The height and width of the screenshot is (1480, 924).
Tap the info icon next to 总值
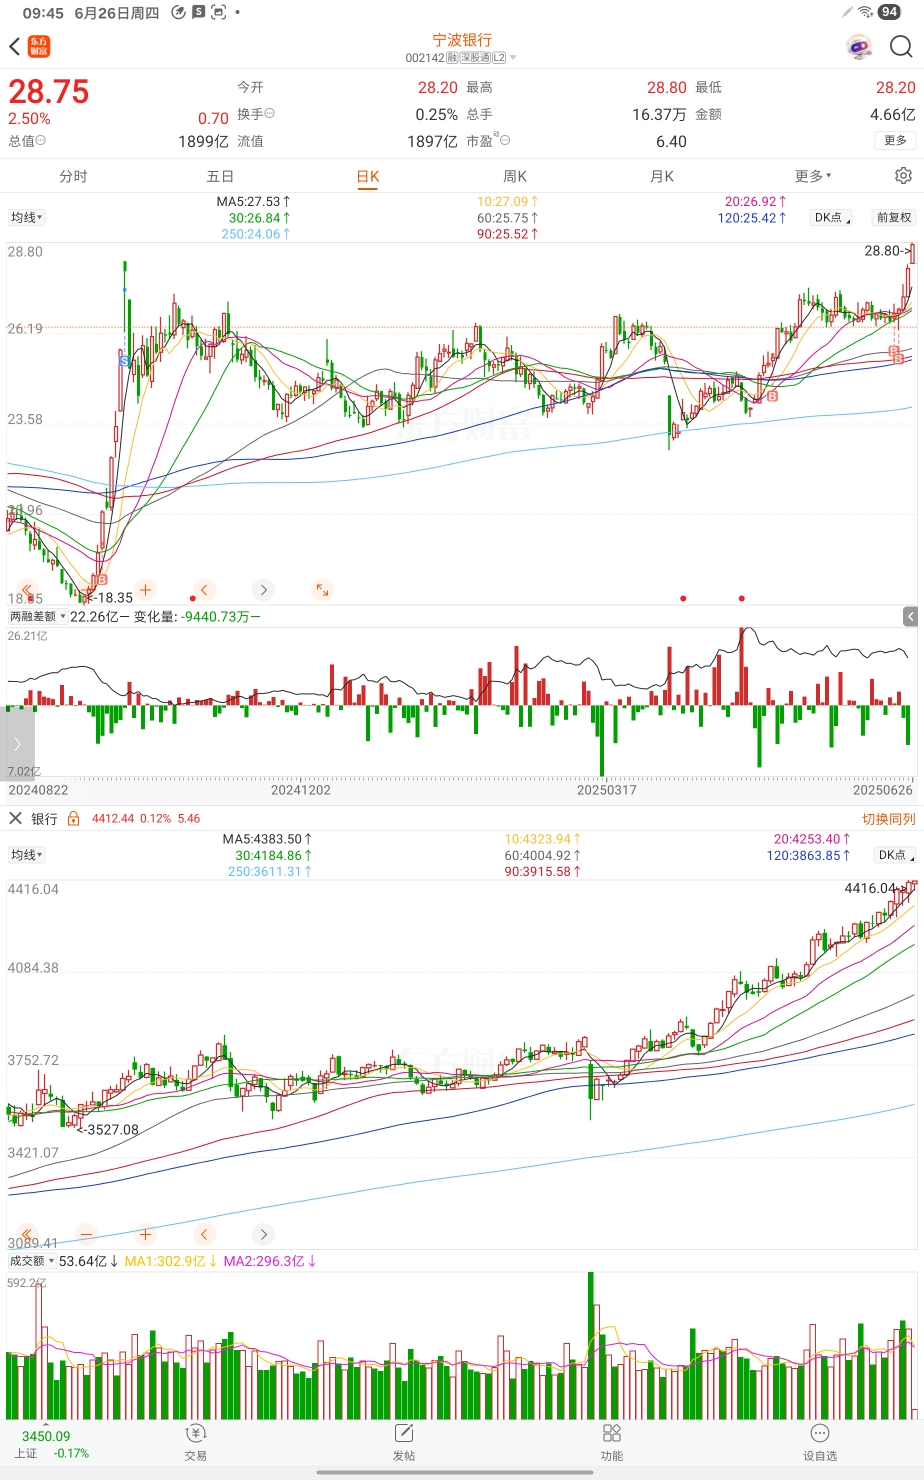click(x=40, y=141)
